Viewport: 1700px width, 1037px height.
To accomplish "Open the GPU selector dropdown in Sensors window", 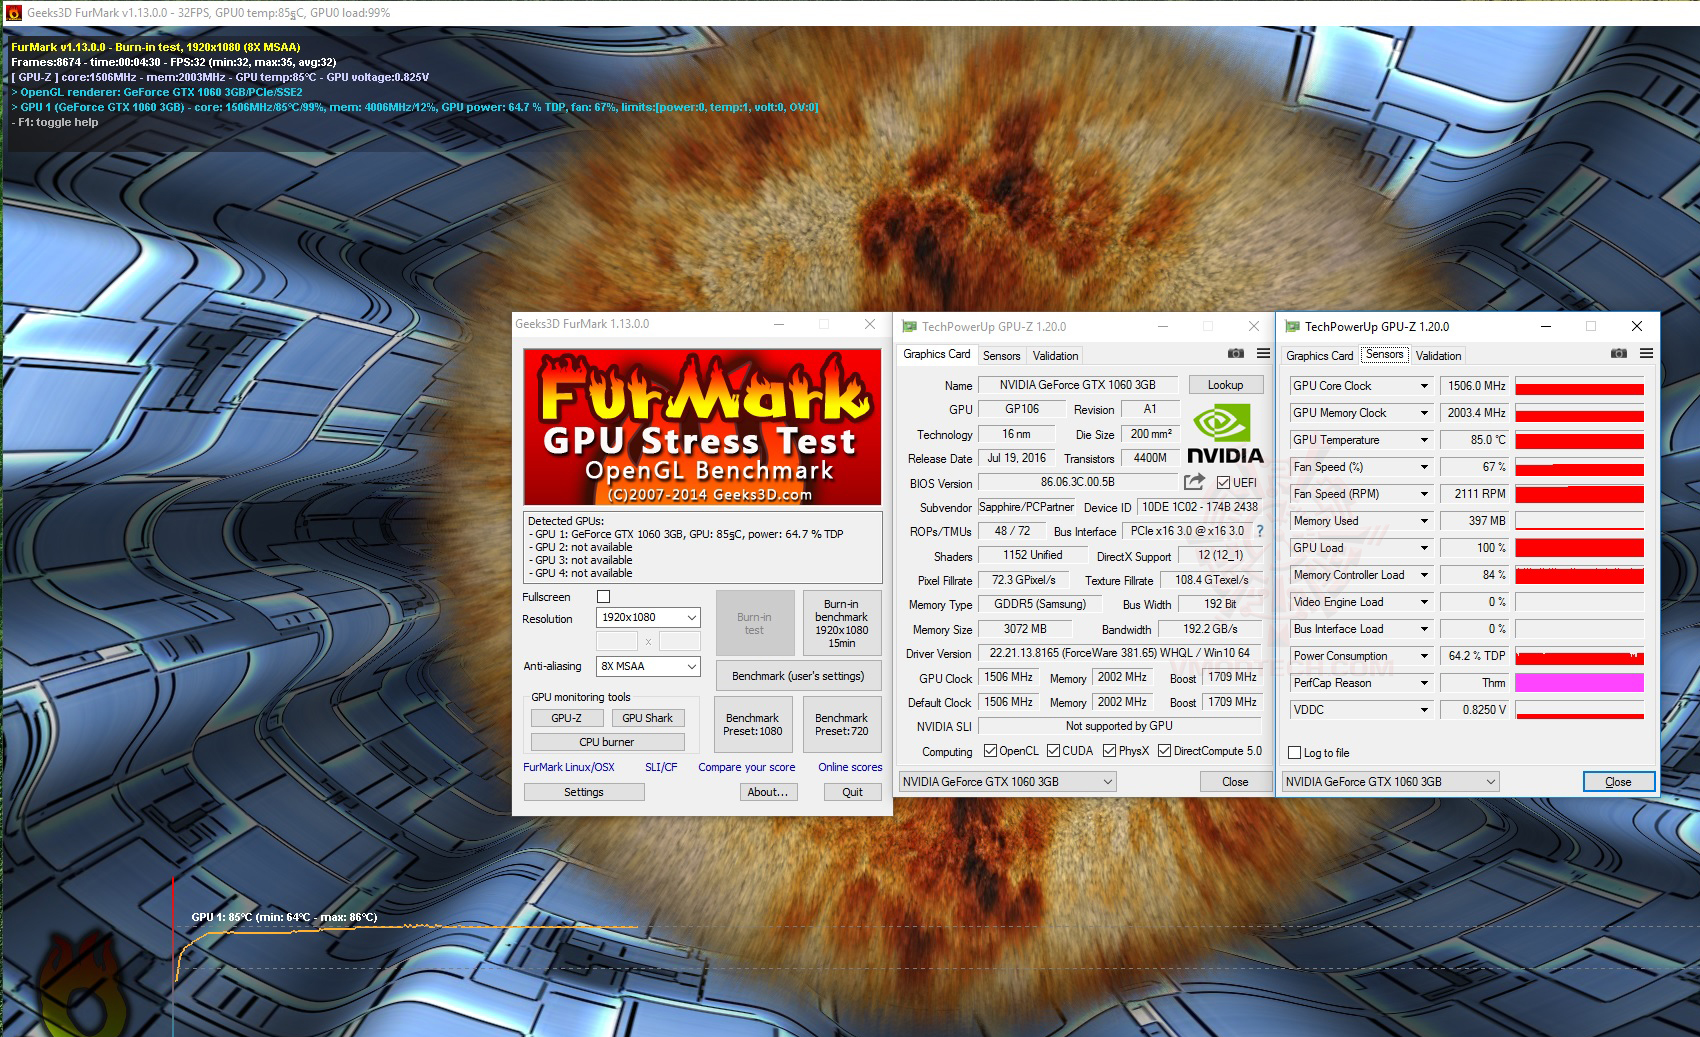I will click(1390, 782).
